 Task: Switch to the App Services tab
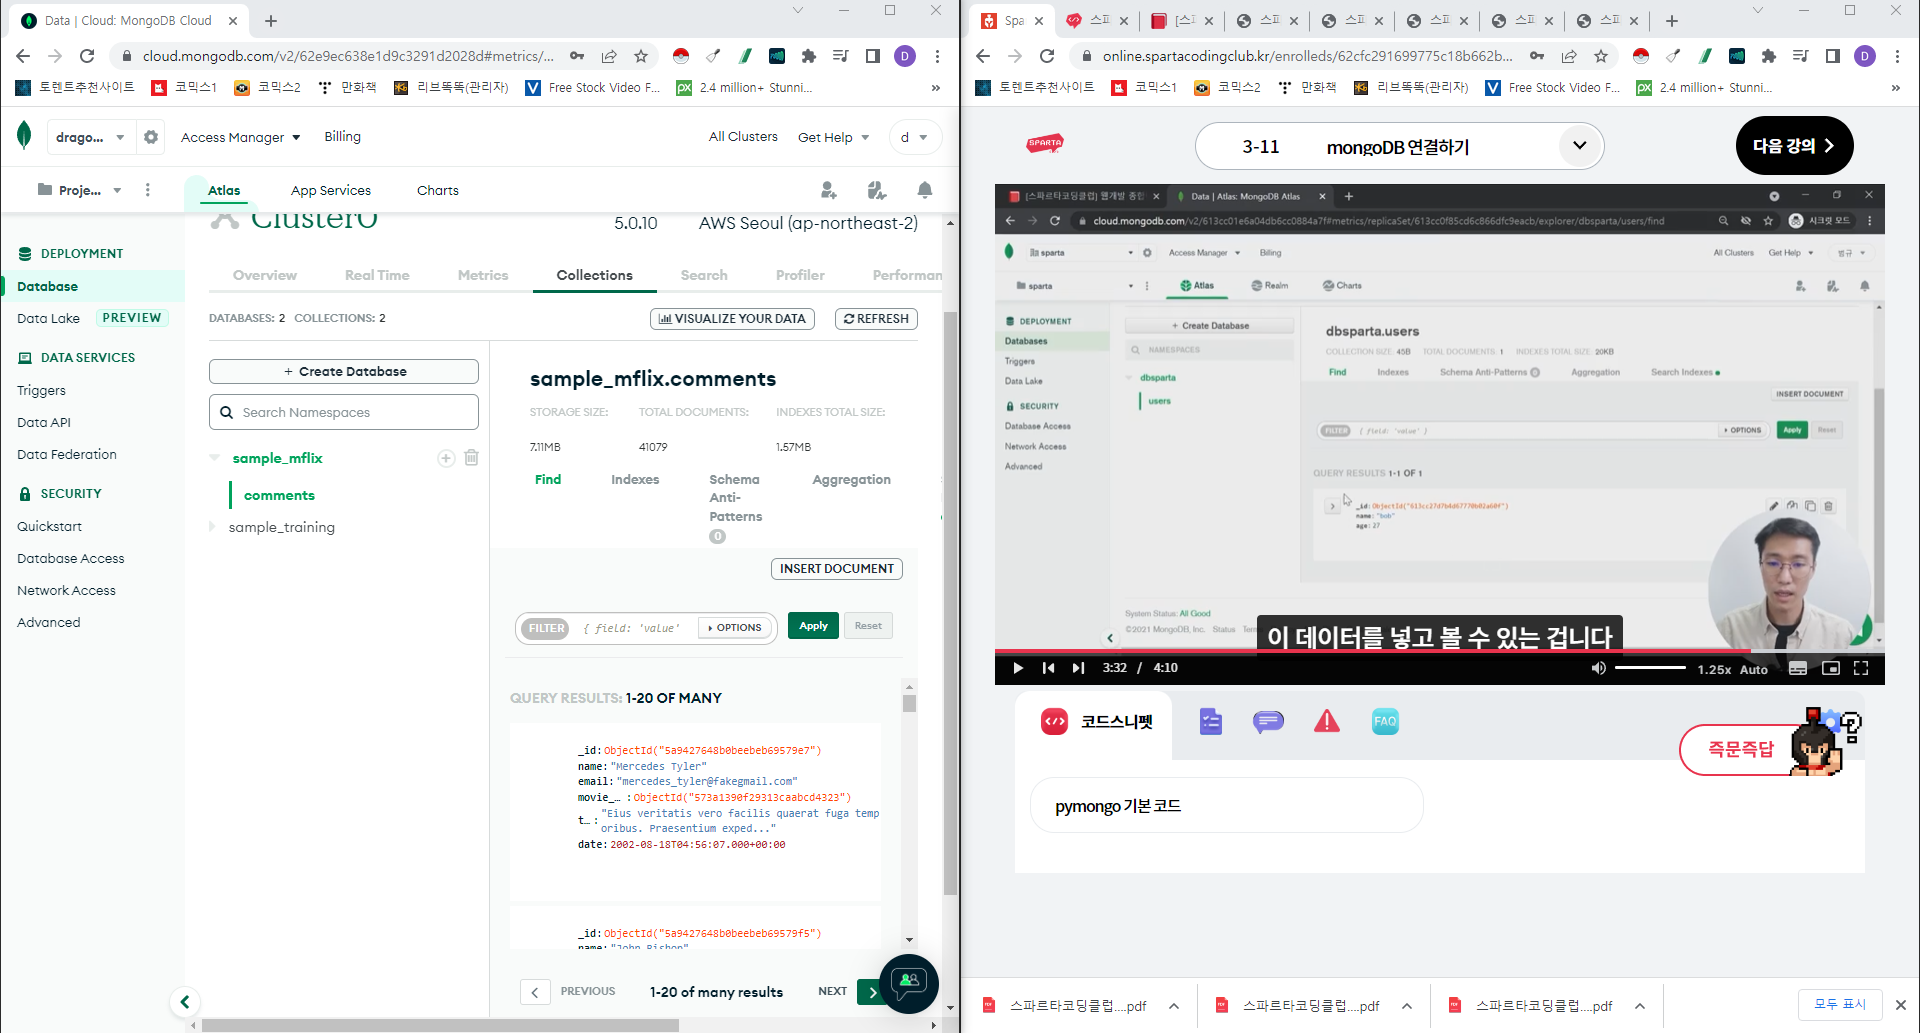(331, 190)
